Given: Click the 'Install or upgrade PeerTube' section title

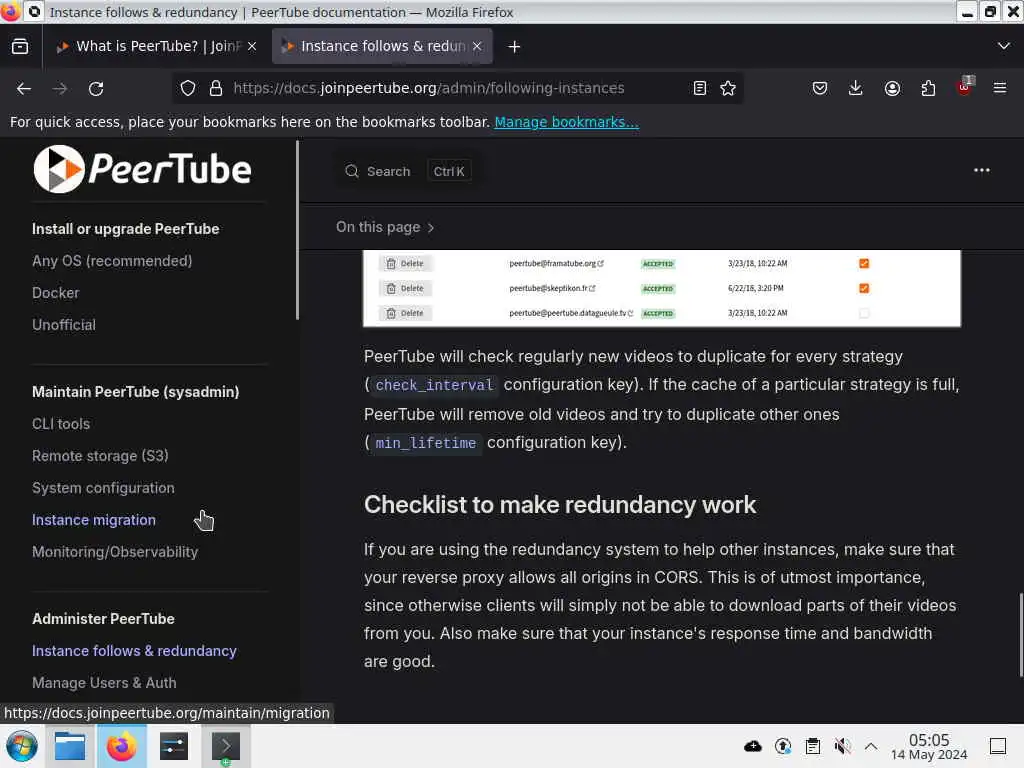Looking at the screenshot, I should click(x=125, y=229).
